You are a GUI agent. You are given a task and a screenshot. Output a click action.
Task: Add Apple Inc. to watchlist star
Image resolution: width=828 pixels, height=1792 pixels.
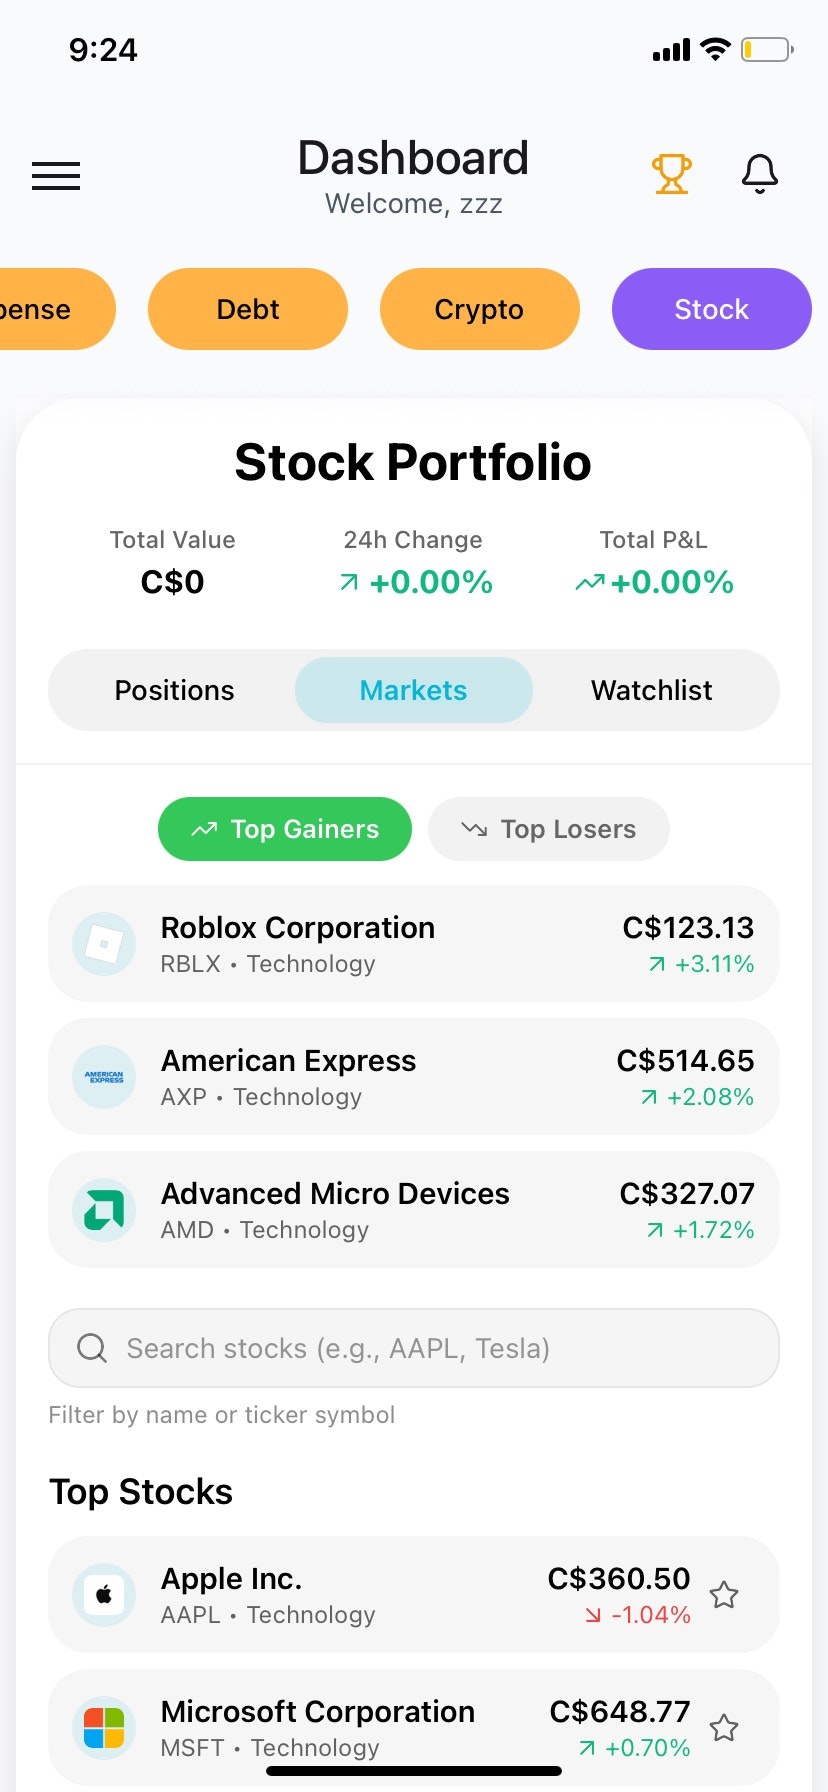[x=724, y=1595]
